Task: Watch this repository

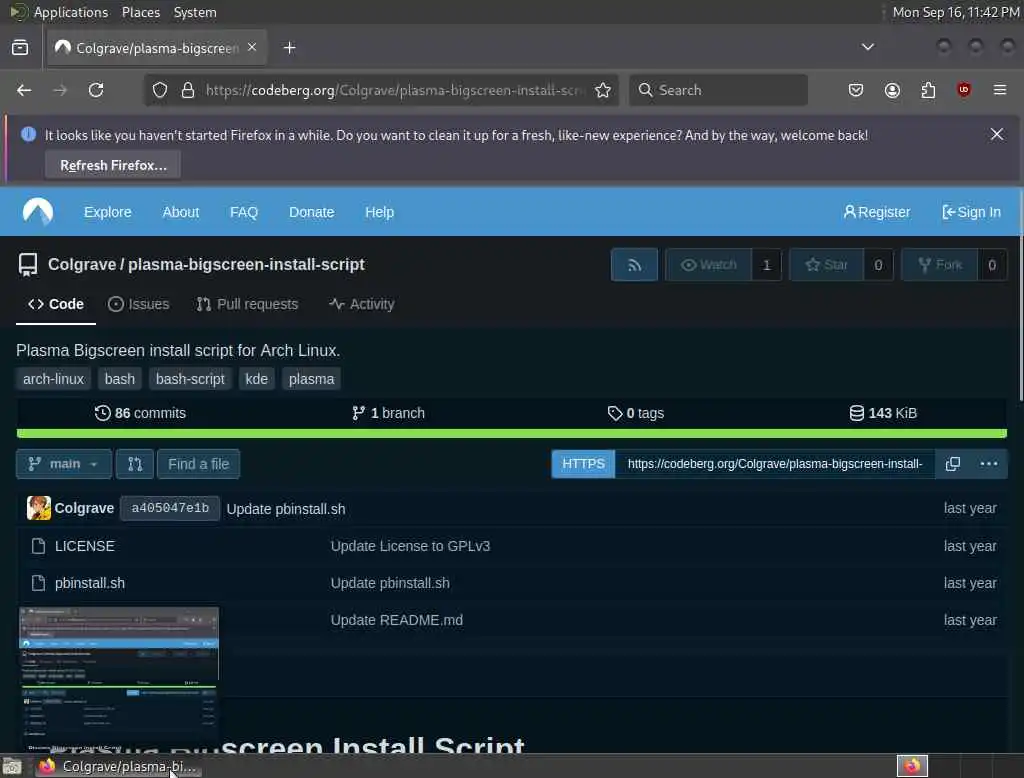Action: [709, 265]
